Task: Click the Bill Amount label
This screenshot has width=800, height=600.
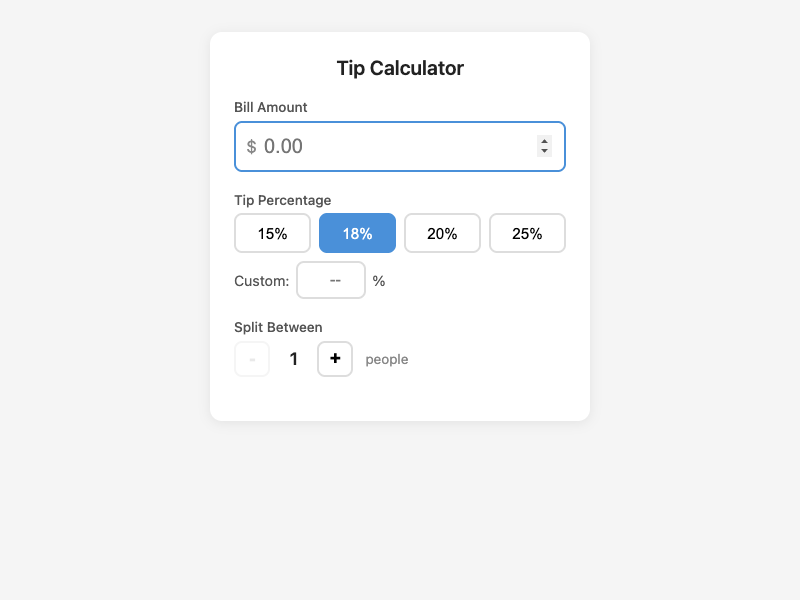Action: click(x=270, y=107)
